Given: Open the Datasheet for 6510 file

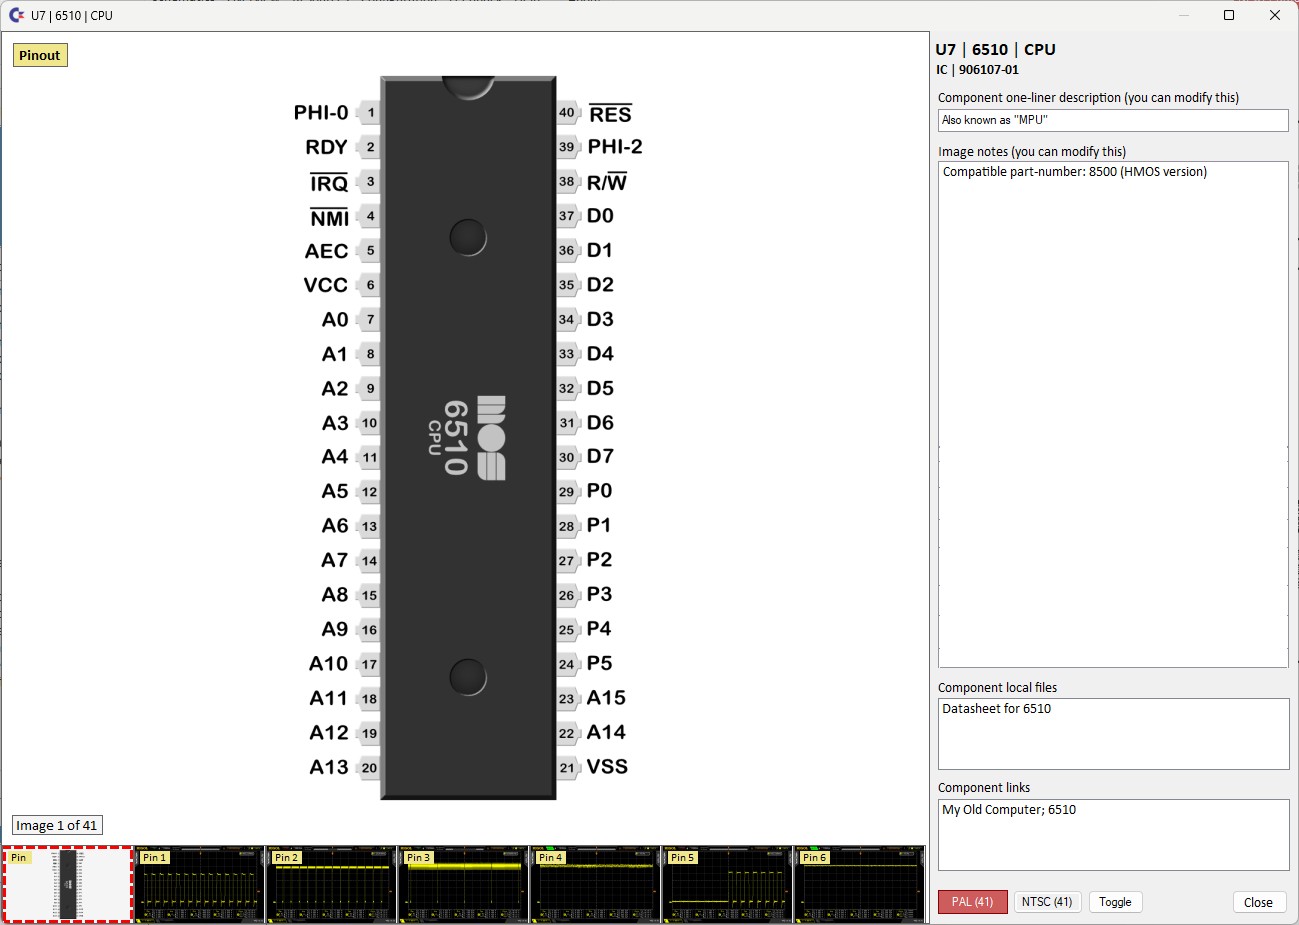Looking at the screenshot, I should (997, 709).
